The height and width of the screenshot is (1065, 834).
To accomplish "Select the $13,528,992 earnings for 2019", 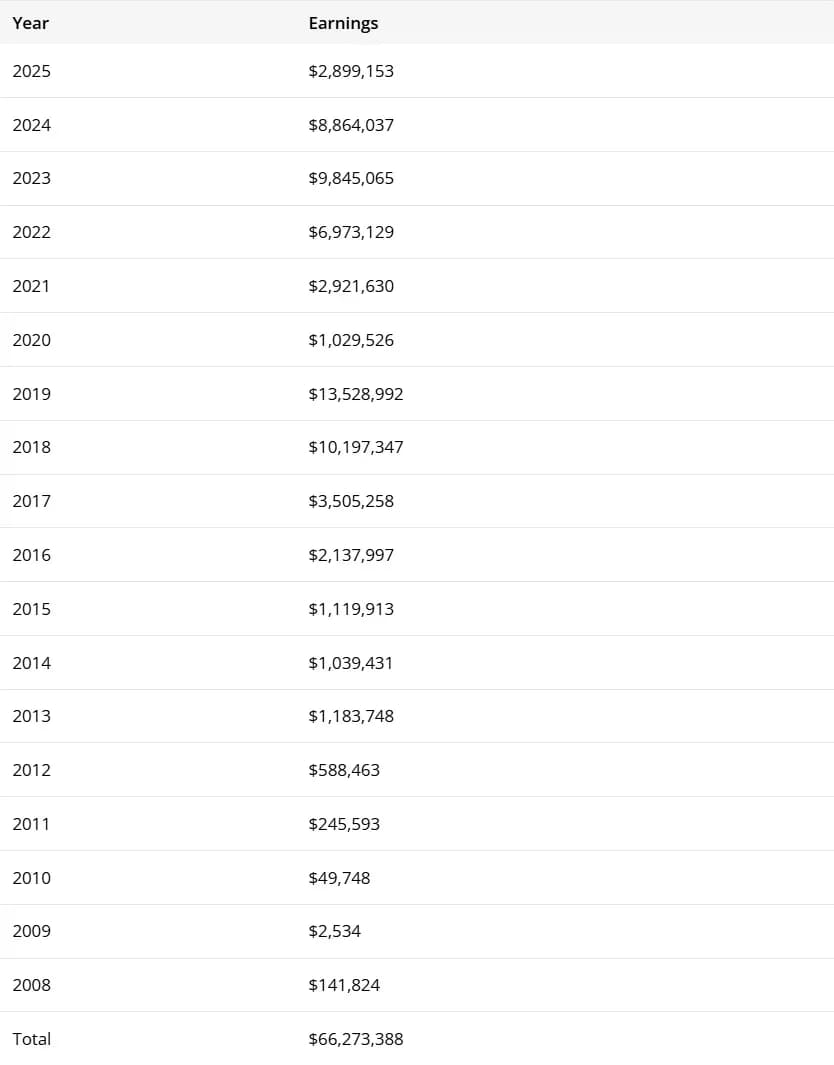I will [356, 394].
